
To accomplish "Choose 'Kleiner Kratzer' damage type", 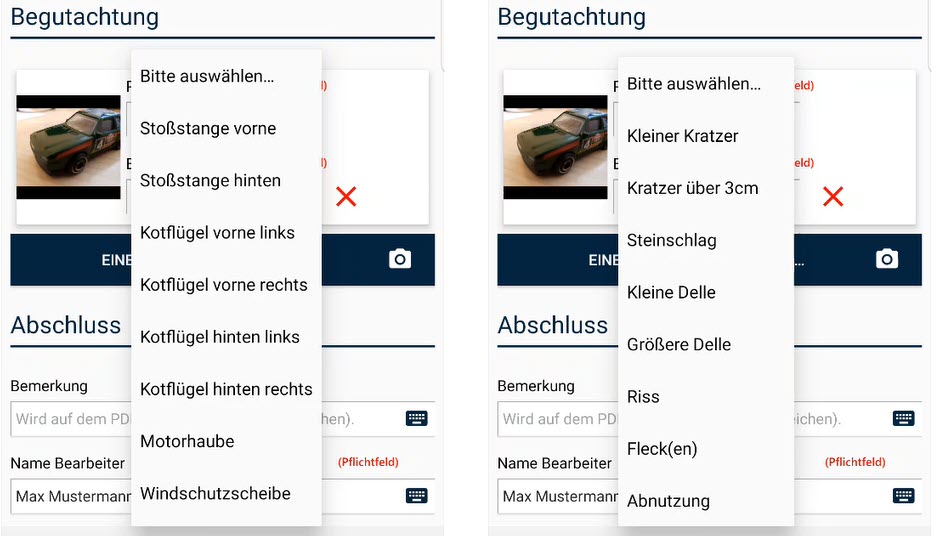I will click(x=682, y=136).
